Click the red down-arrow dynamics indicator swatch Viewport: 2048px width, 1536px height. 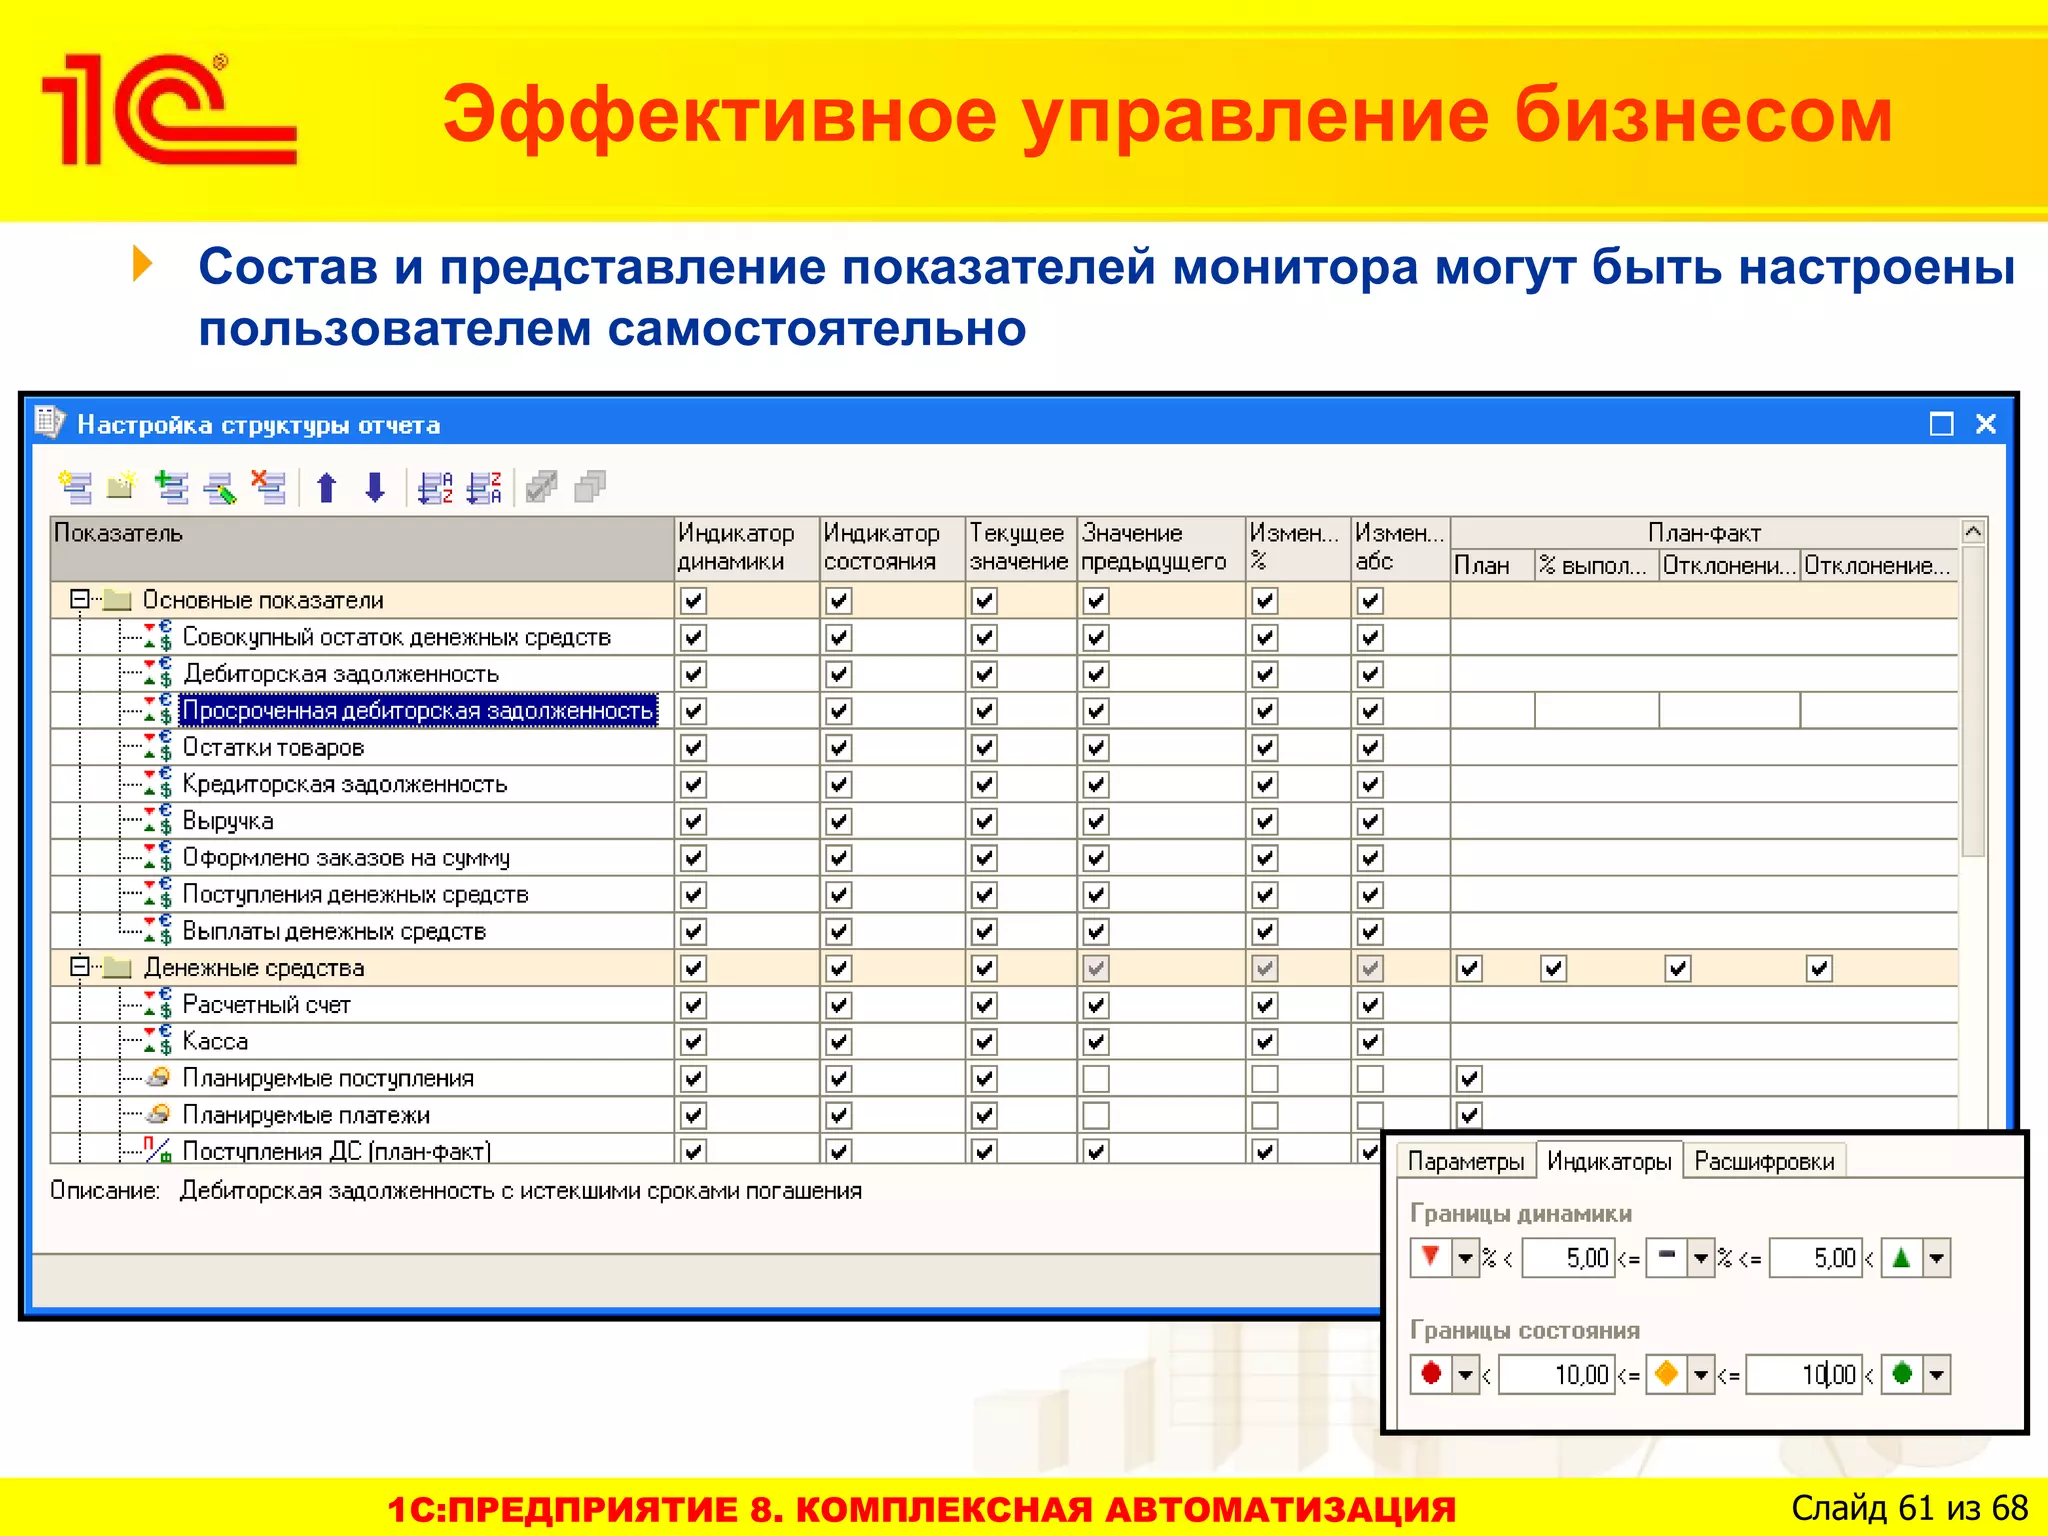point(1431,1258)
